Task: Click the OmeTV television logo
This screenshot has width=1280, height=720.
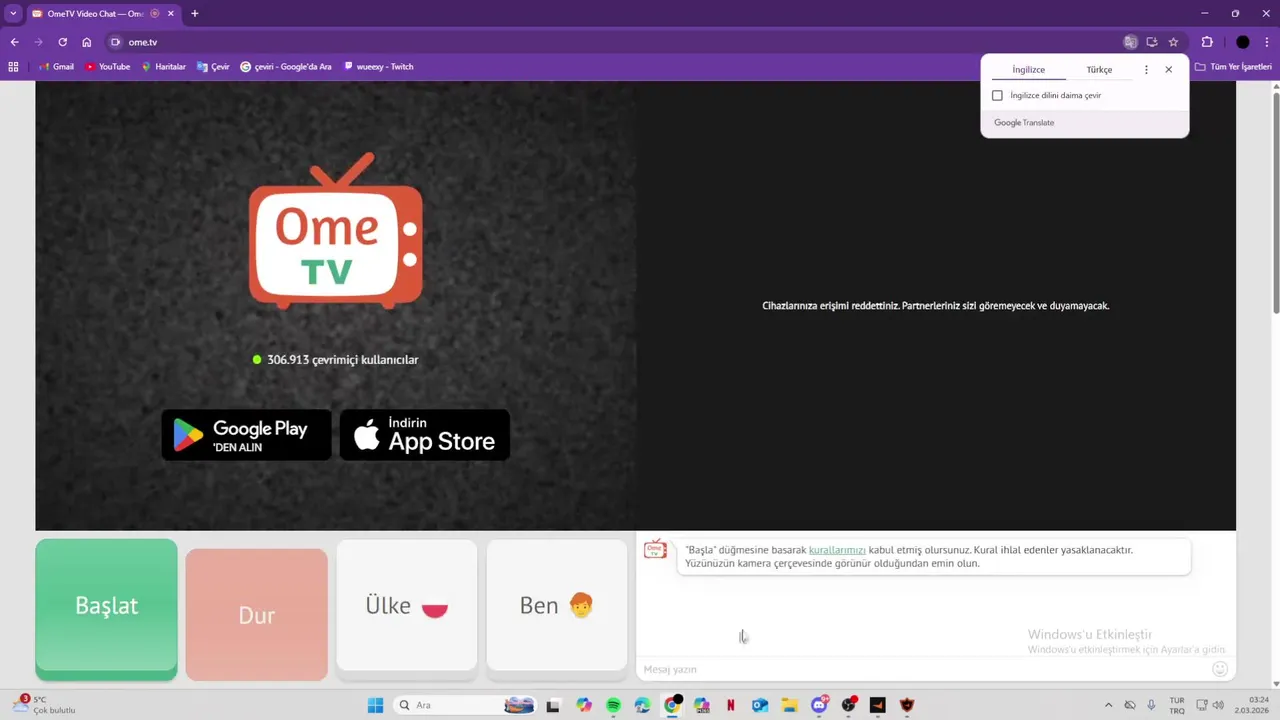Action: click(x=336, y=231)
